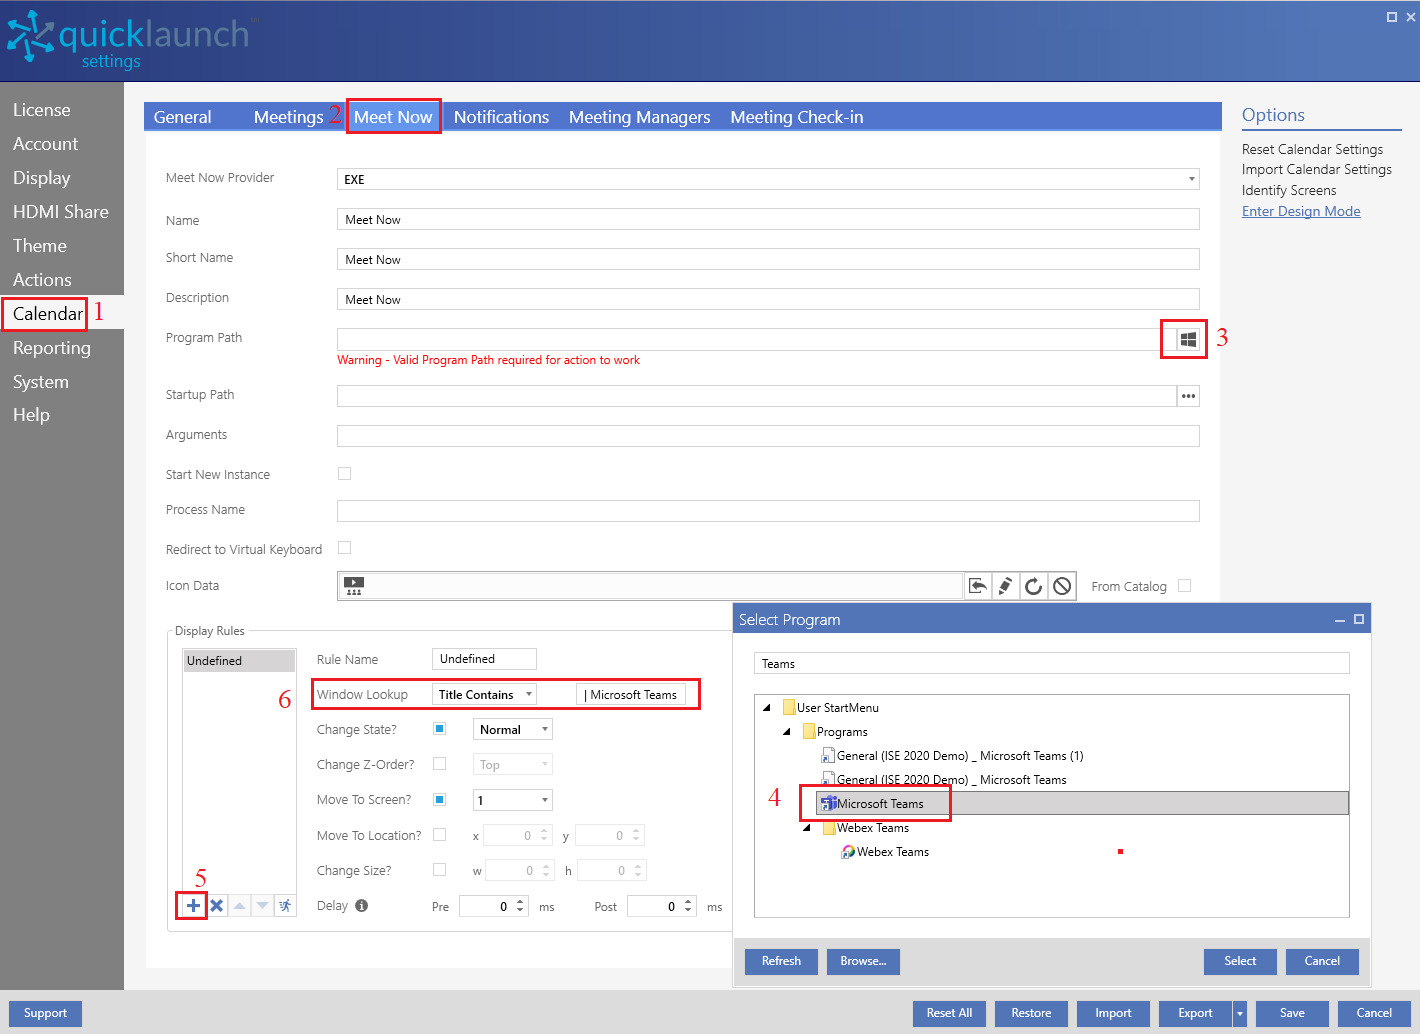Image resolution: width=1420 pixels, height=1034 pixels.
Task: Enable Redirect to Virtual Keyboard checkbox
Action: [345, 548]
